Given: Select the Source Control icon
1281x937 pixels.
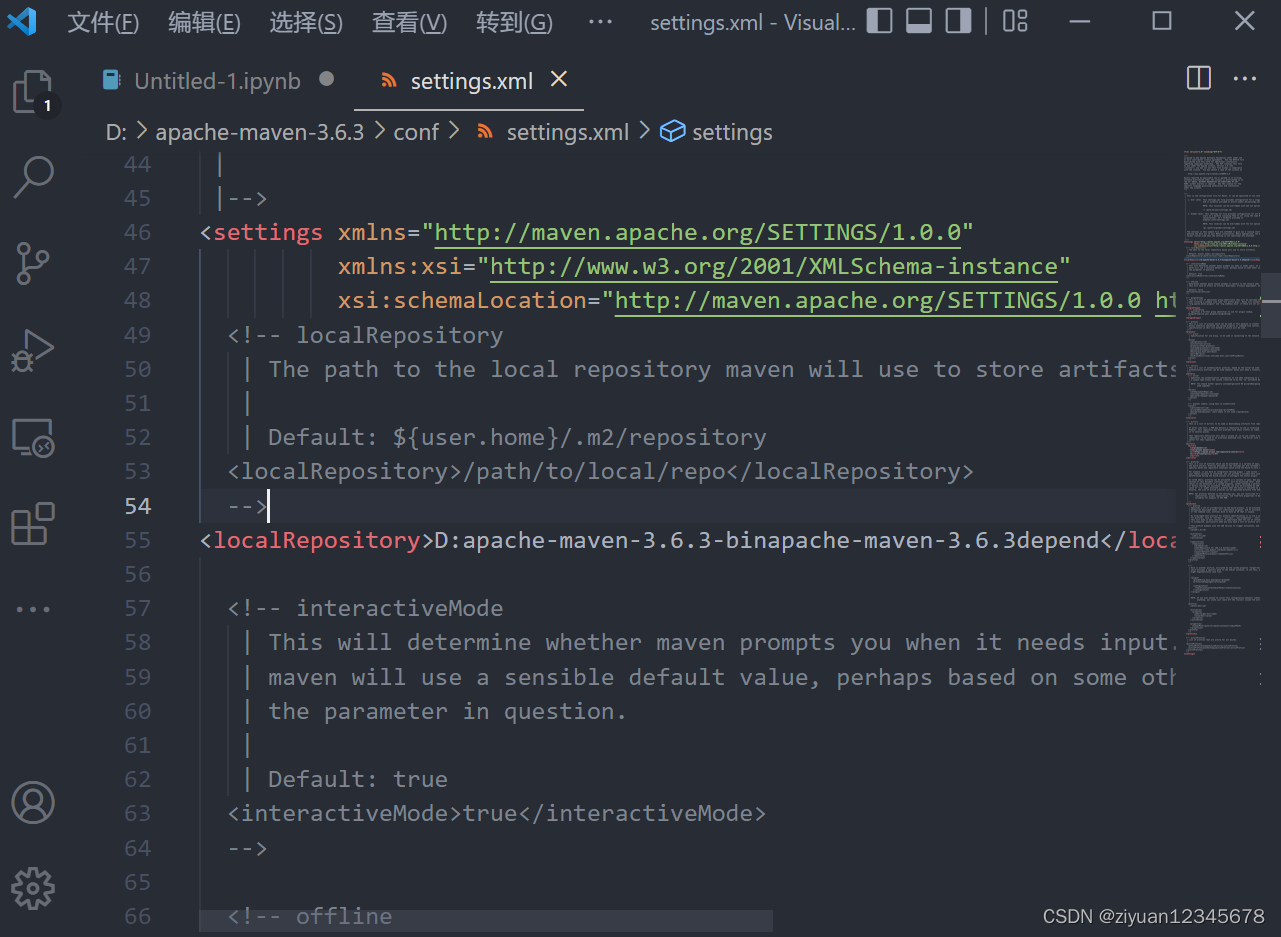Looking at the screenshot, I should pos(33,263).
